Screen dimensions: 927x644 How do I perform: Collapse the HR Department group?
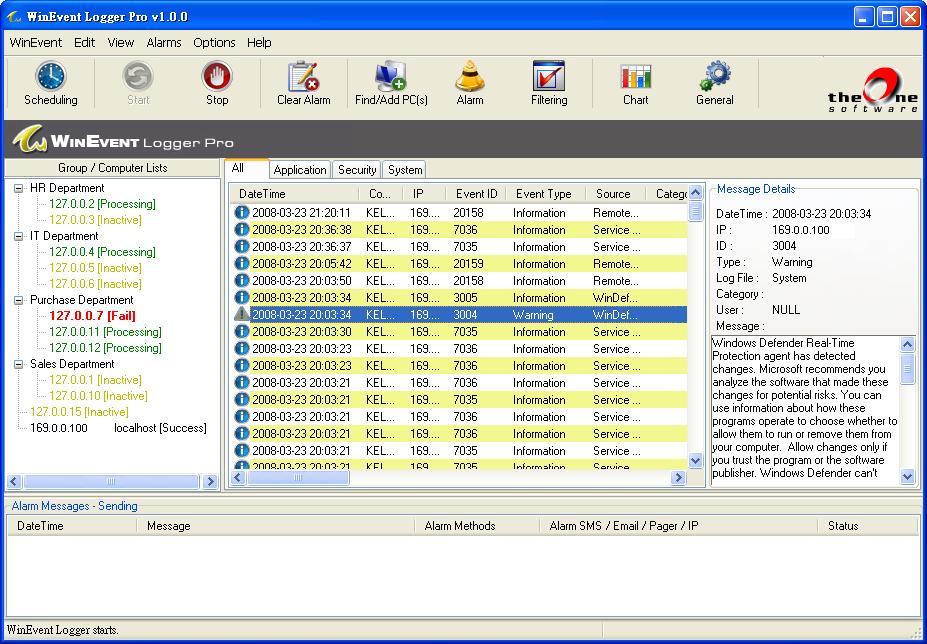[x=19, y=188]
